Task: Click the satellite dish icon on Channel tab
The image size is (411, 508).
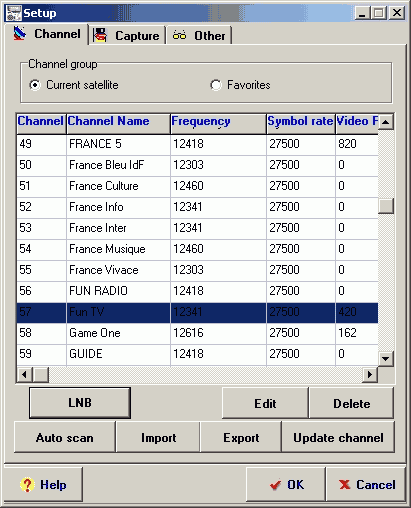Action: tap(20, 34)
